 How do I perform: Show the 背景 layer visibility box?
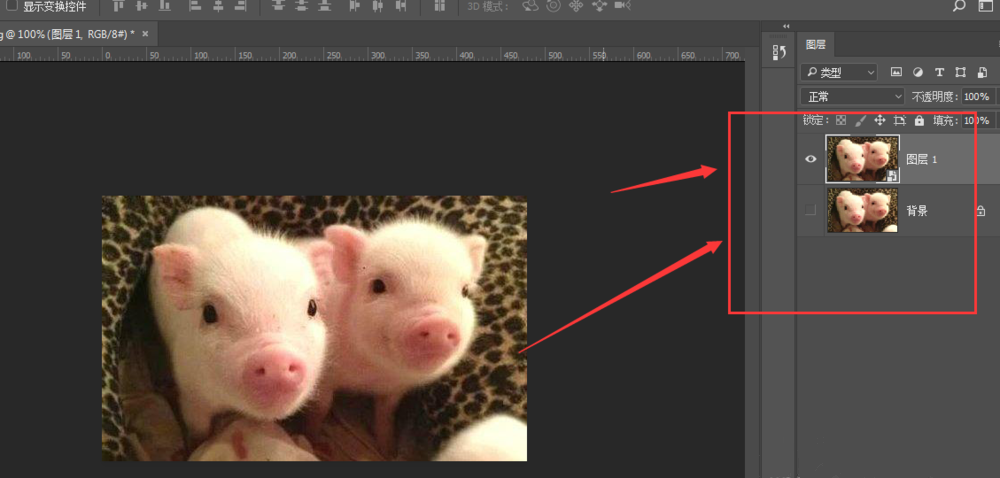point(811,210)
